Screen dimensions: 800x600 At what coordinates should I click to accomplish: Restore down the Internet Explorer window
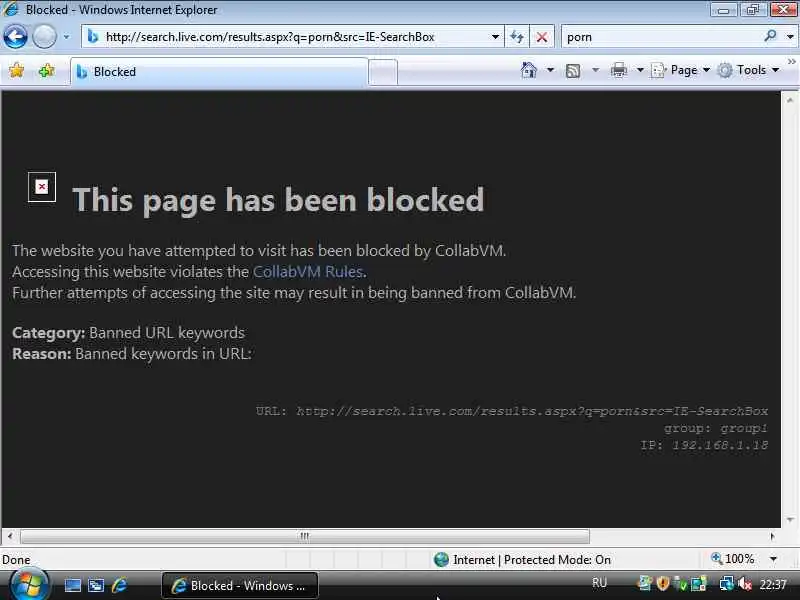752,10
